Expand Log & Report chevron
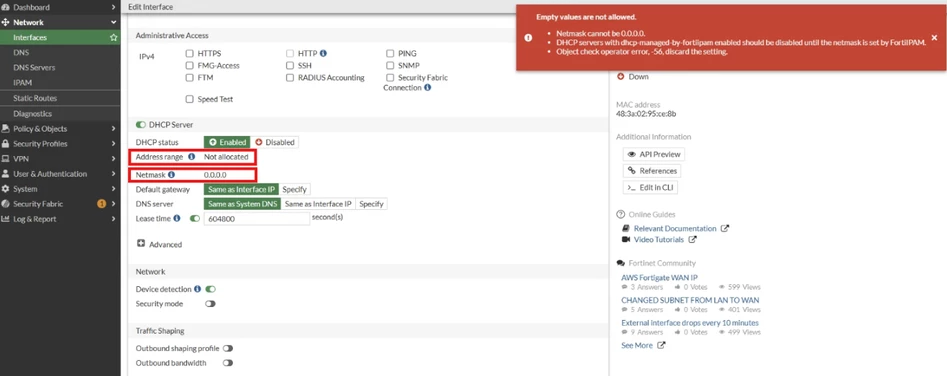The image size is (947, 376). point(114,219)
